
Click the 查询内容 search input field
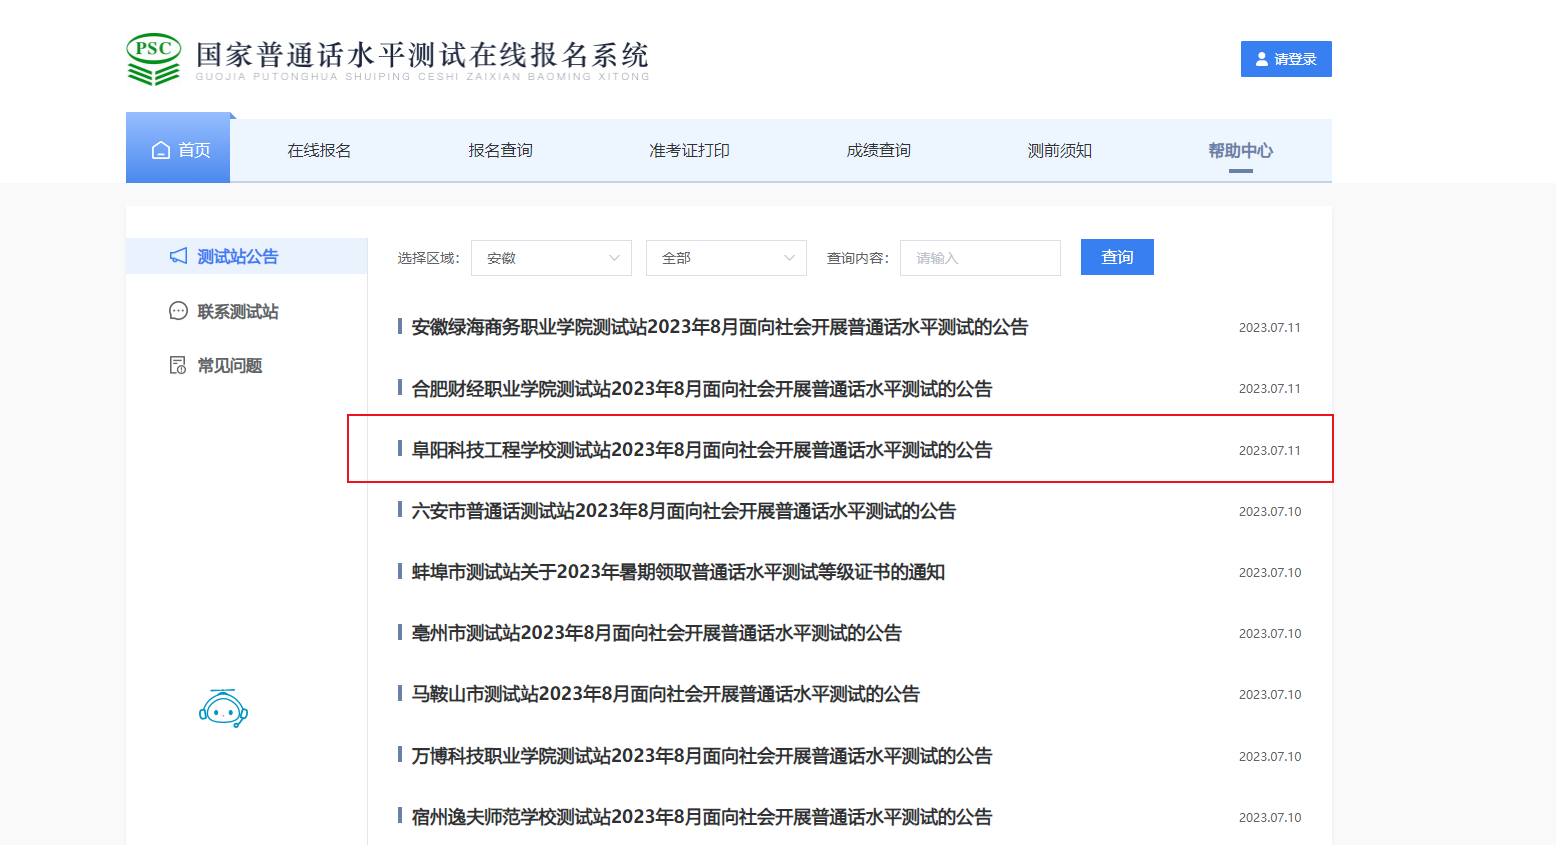(980, 258)
